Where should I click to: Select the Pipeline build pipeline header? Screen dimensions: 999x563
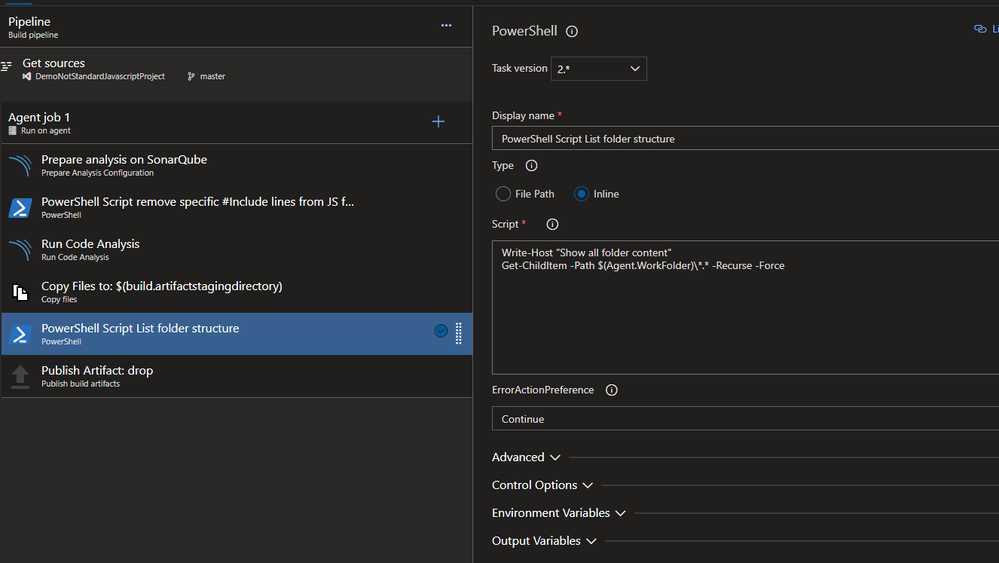coord(236,27)
